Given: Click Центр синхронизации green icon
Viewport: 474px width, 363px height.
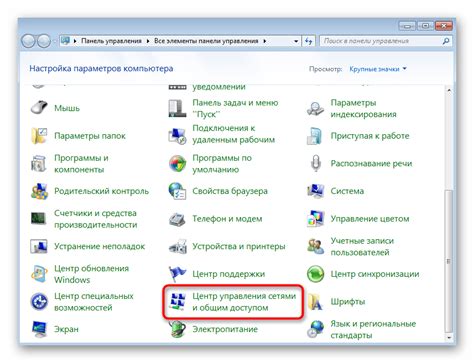Looking at the screenshot, I should 315,274.
